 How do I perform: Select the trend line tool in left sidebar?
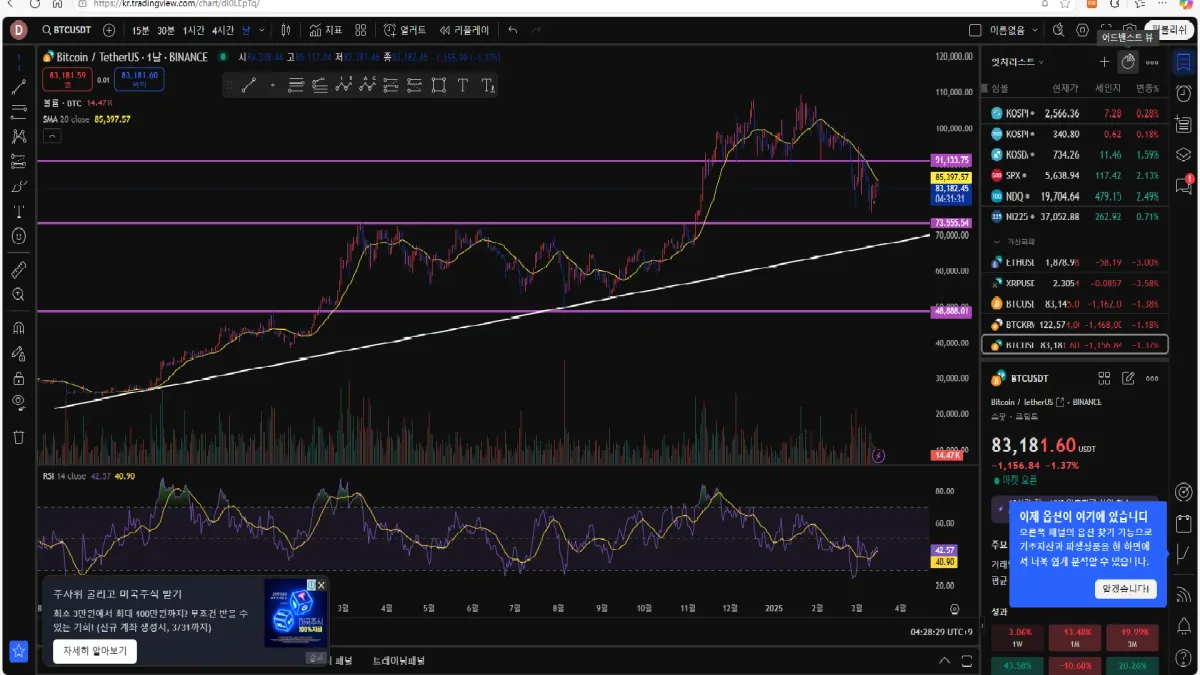pos(18,87)
